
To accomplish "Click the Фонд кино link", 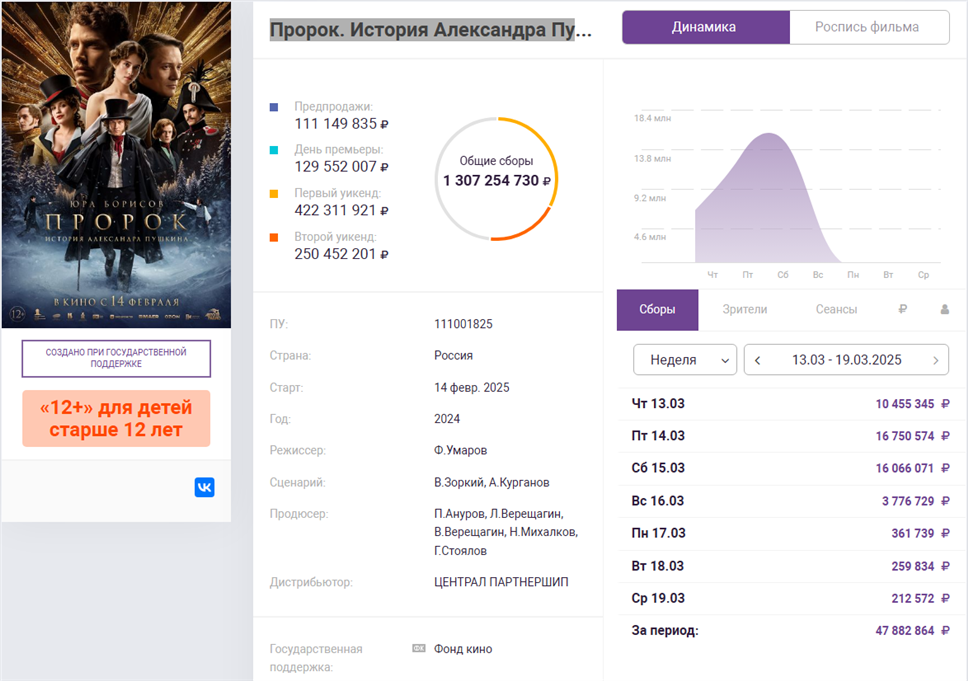I will click(463, 649).
